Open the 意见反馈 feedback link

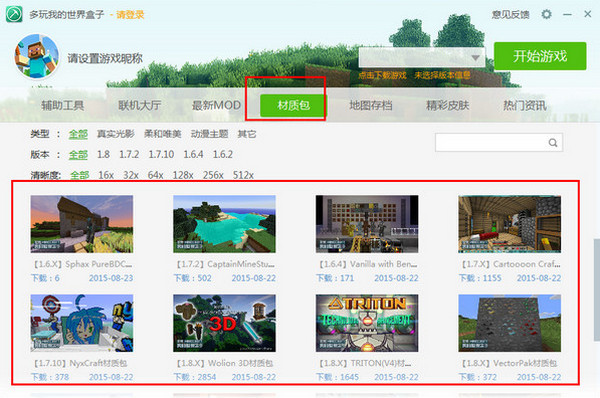[510, 15]
